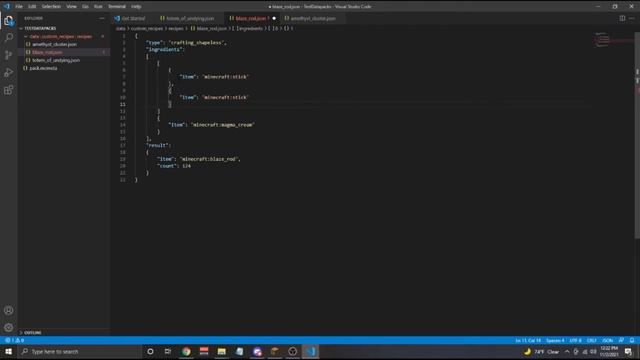This screenshot has width=640, height=360.
Task: Open pack.mcmeta in file explorer
Action: coord(43,68)
